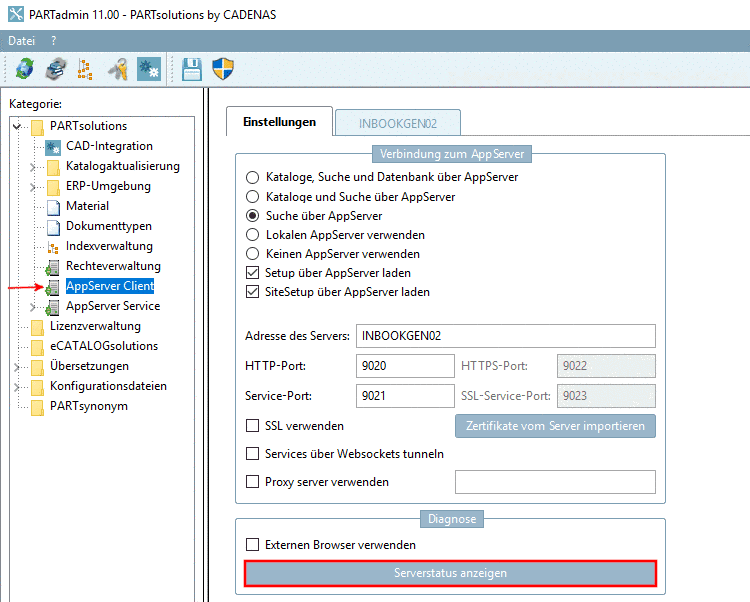Screen dimensions: 750x602
Task: Click the Übersetzungen folder icon
Action: pos(37,367)
